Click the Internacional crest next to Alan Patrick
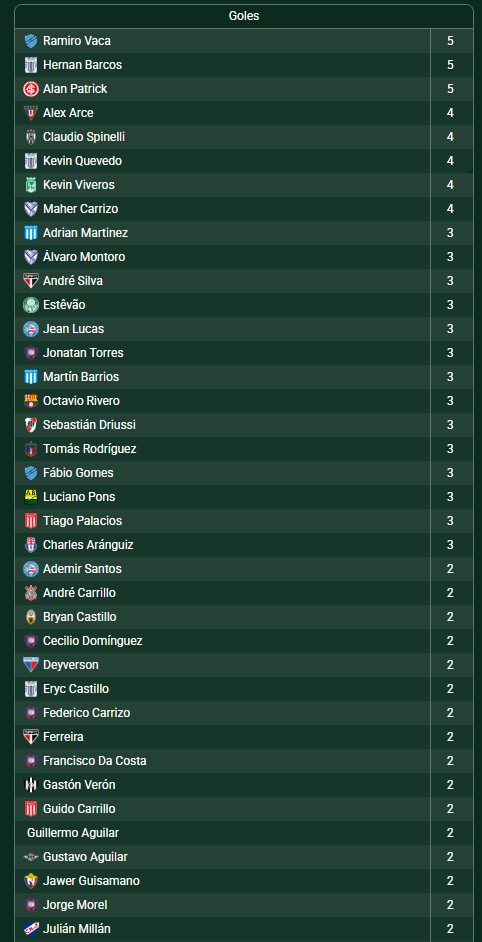The image size is (482, 942). (x=31, y=89)
